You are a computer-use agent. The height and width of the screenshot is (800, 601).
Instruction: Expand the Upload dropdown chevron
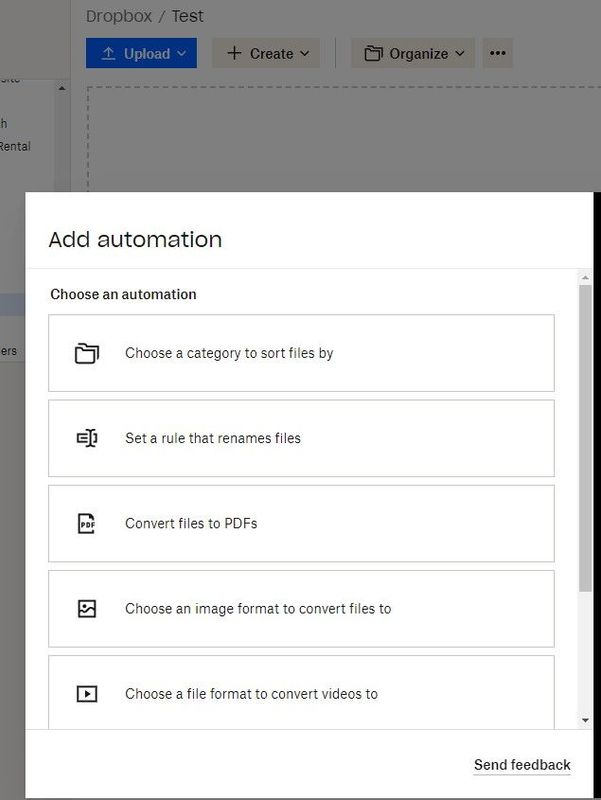click(181, 53)
